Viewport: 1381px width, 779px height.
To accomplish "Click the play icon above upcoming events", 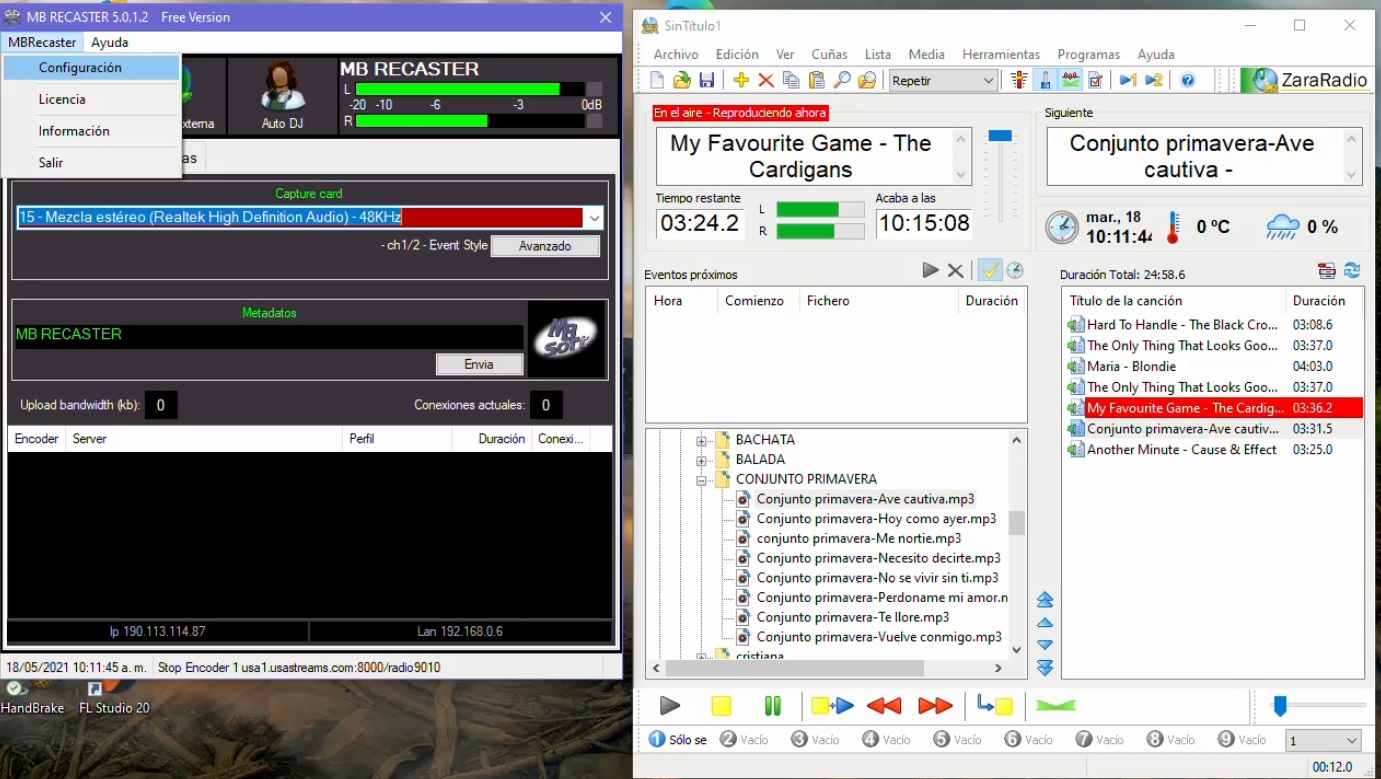I will click(x=930, y=270).
